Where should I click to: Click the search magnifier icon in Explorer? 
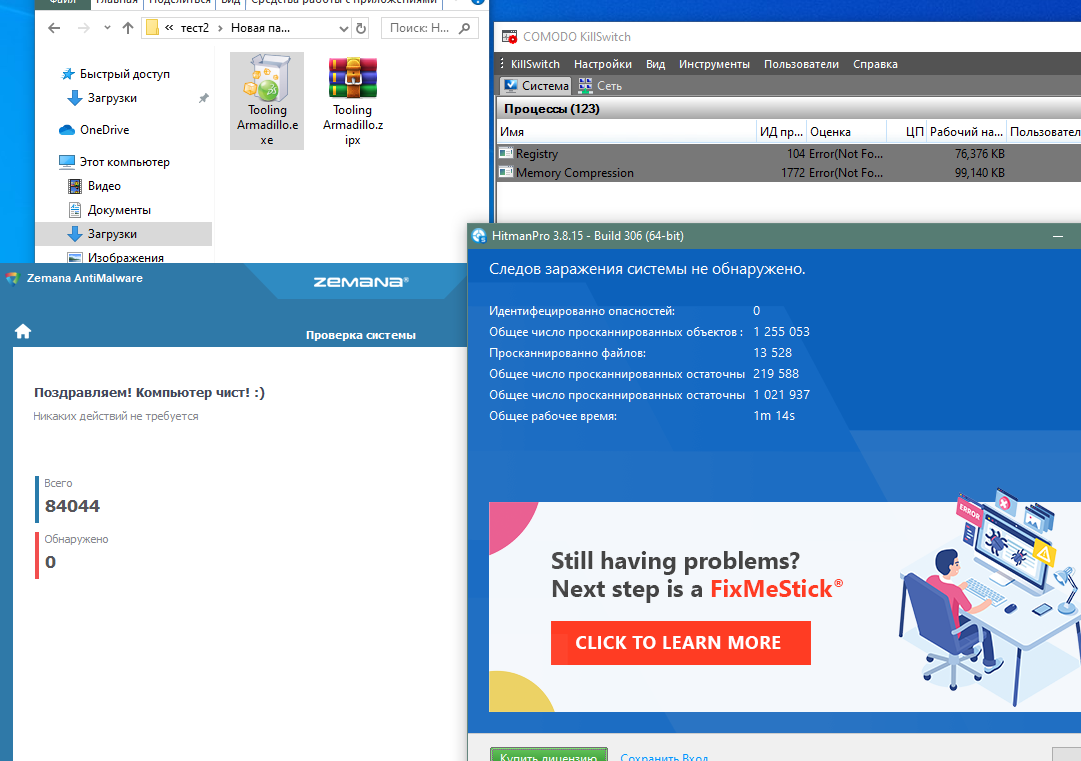click(x=465, y=28)
